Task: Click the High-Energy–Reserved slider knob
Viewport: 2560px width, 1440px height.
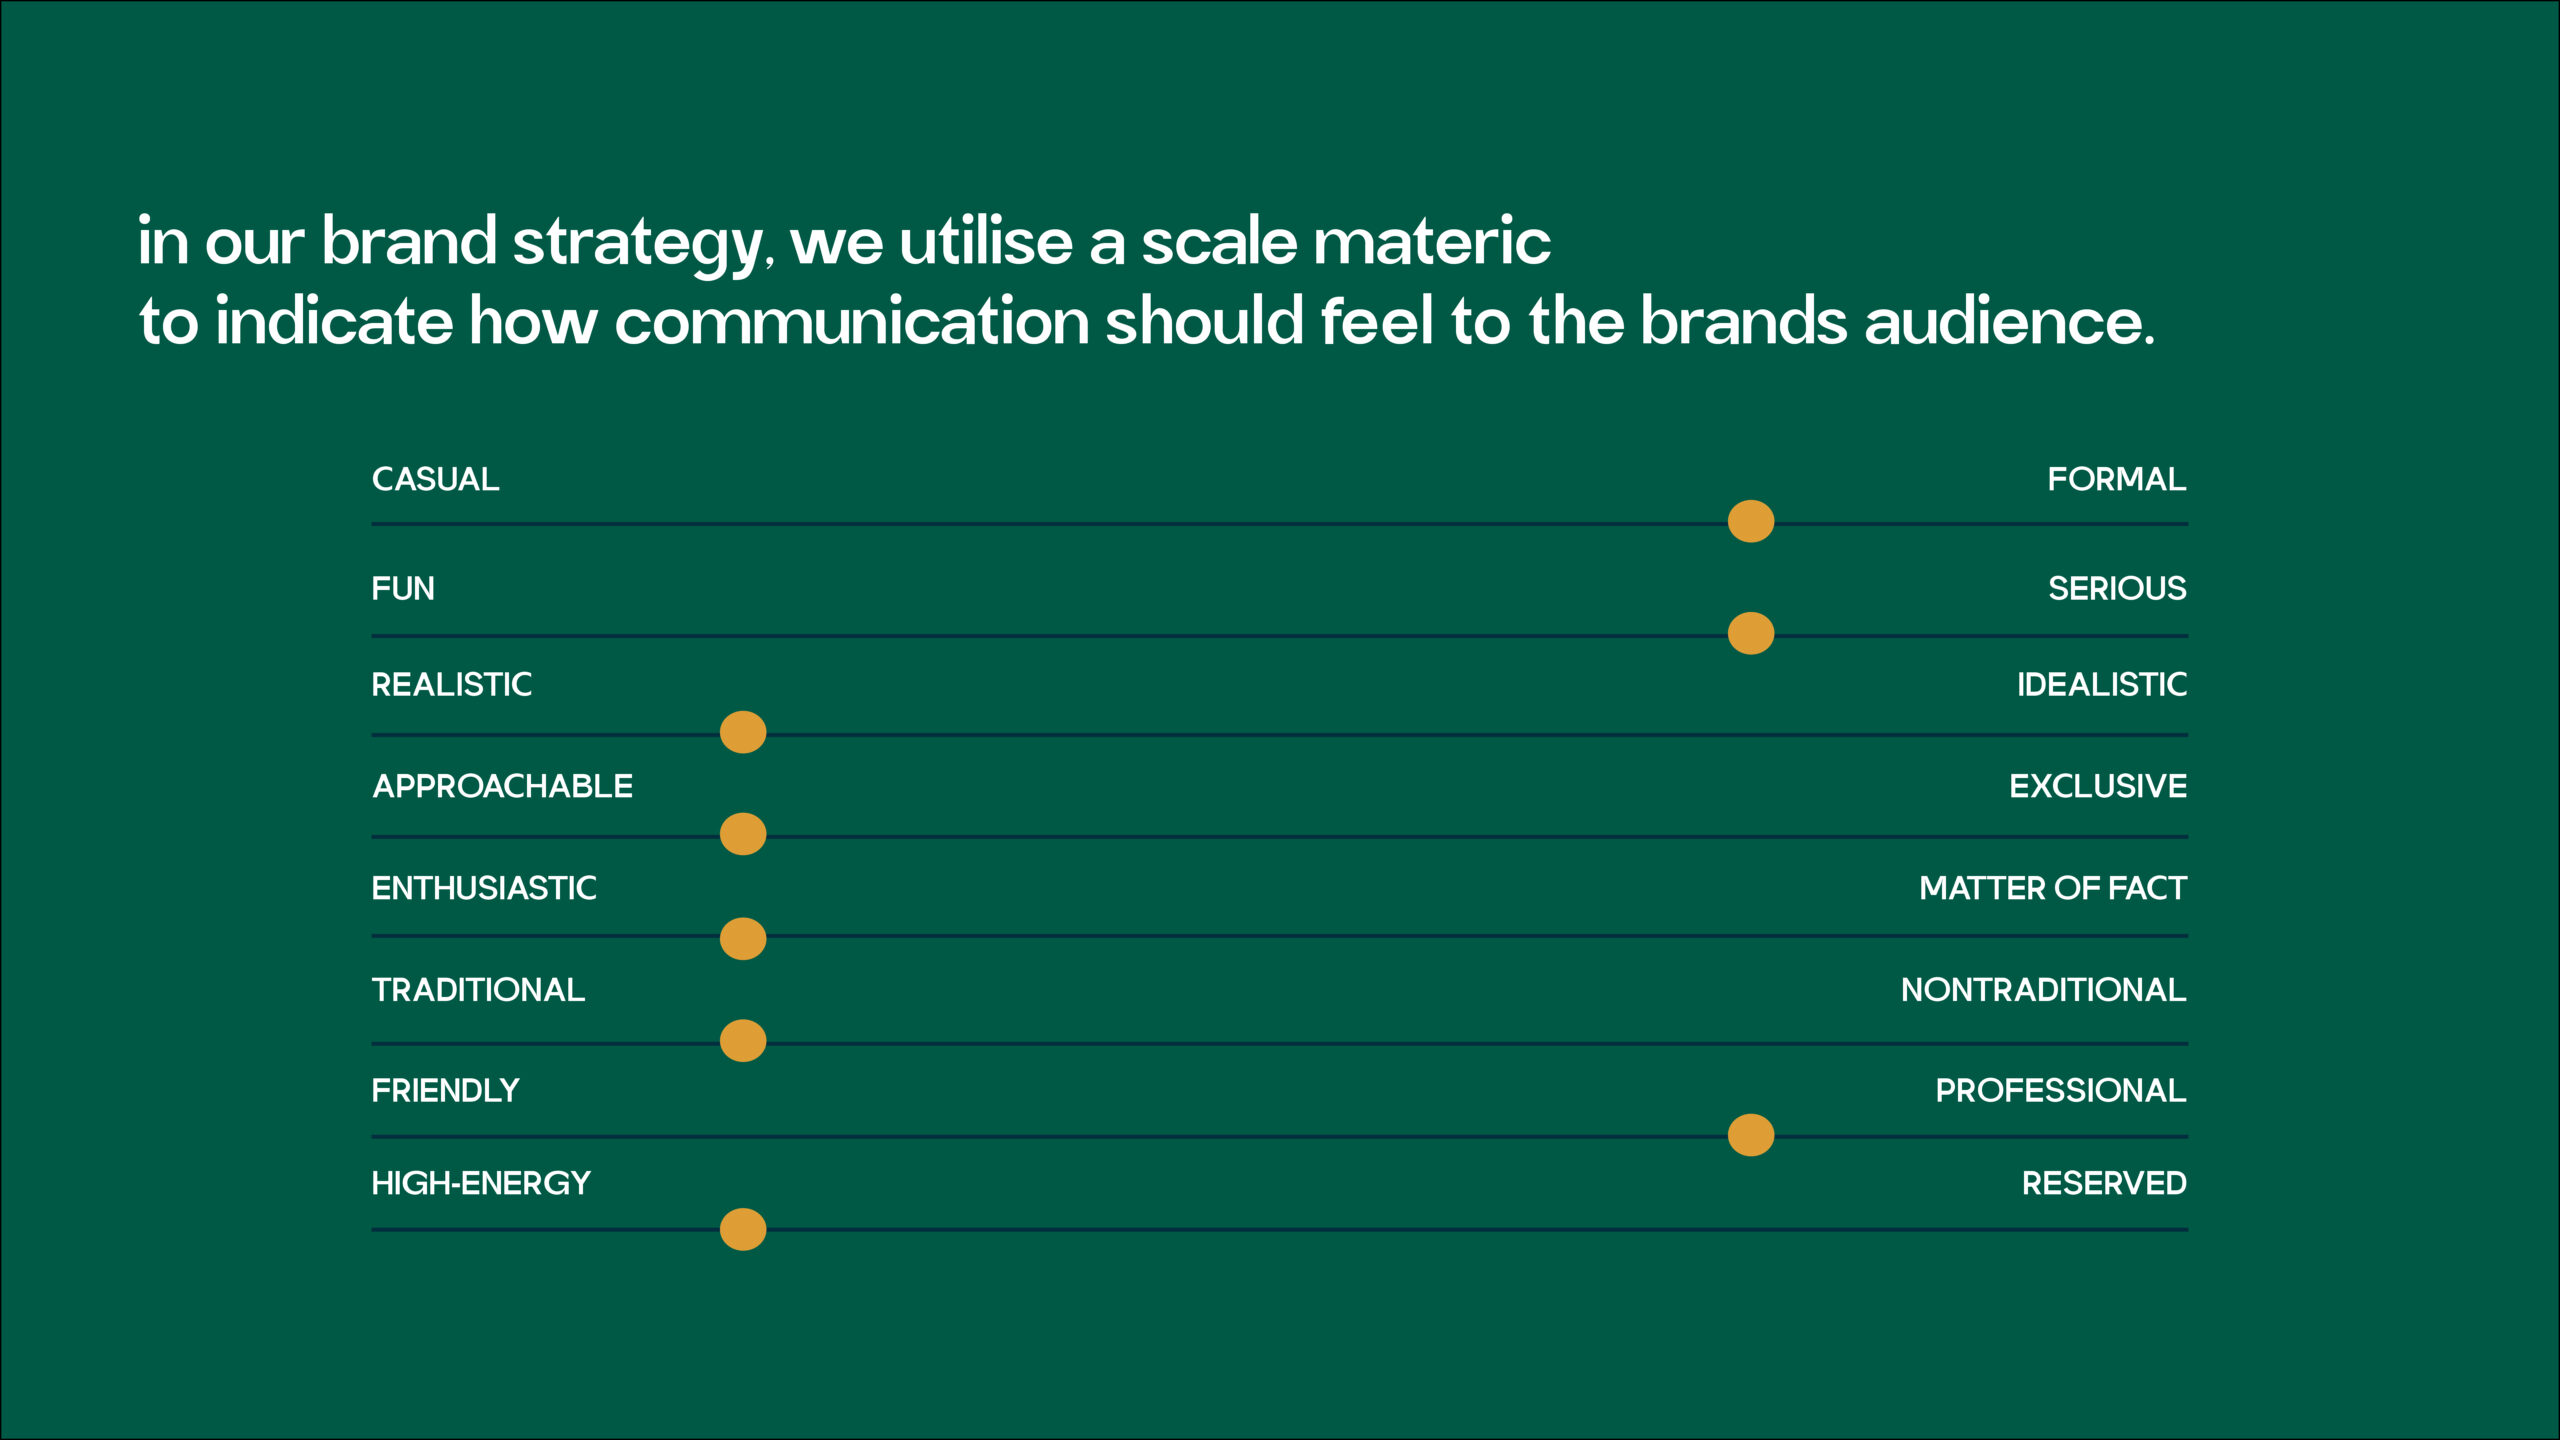Action: tap(743, 1229)
